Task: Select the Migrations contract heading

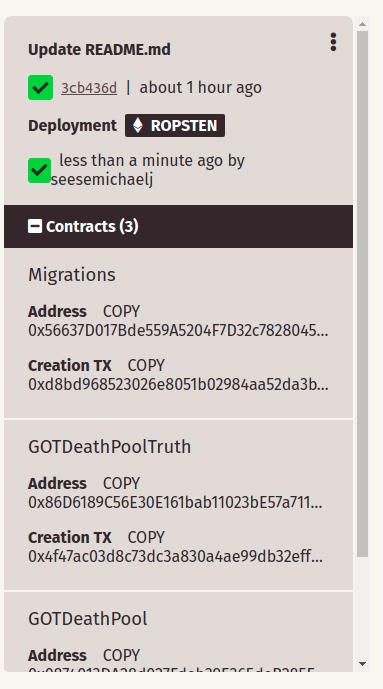Action: coord(72,275)
